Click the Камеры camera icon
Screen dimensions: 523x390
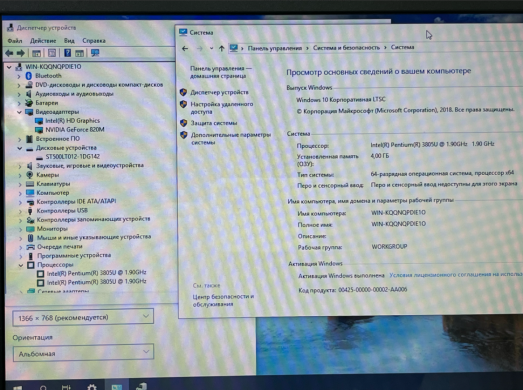tap(30, 174)
